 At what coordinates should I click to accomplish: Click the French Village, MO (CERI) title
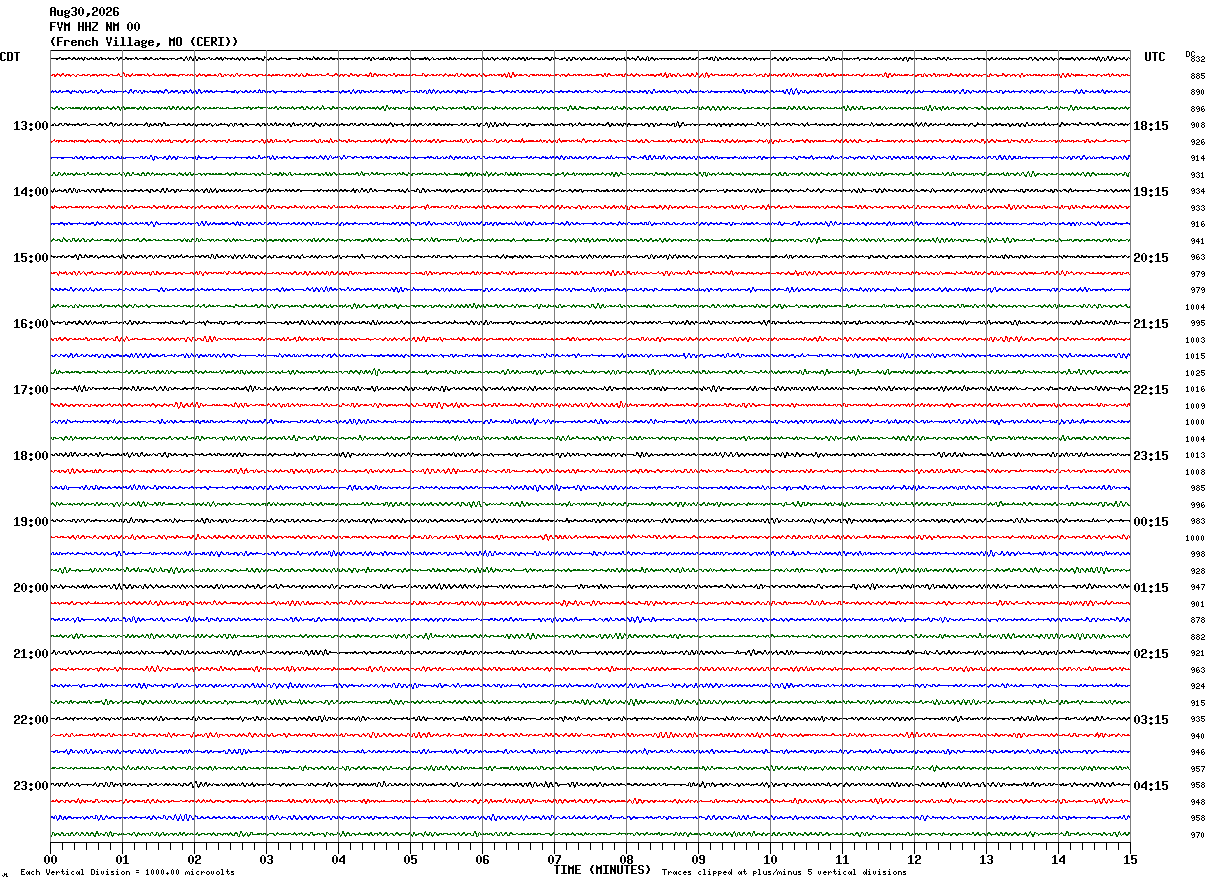point(144,42)
